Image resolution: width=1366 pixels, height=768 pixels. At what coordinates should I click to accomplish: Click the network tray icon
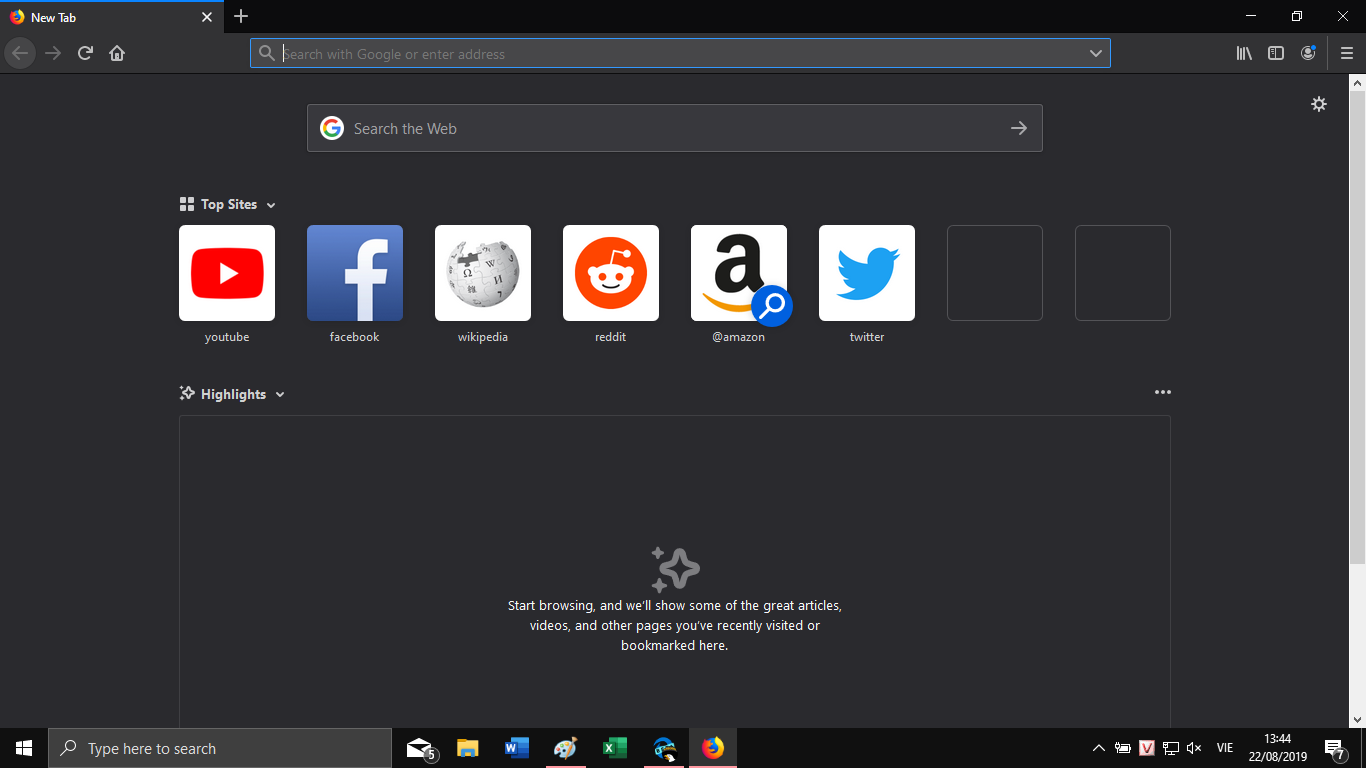tap(1171, 748)
